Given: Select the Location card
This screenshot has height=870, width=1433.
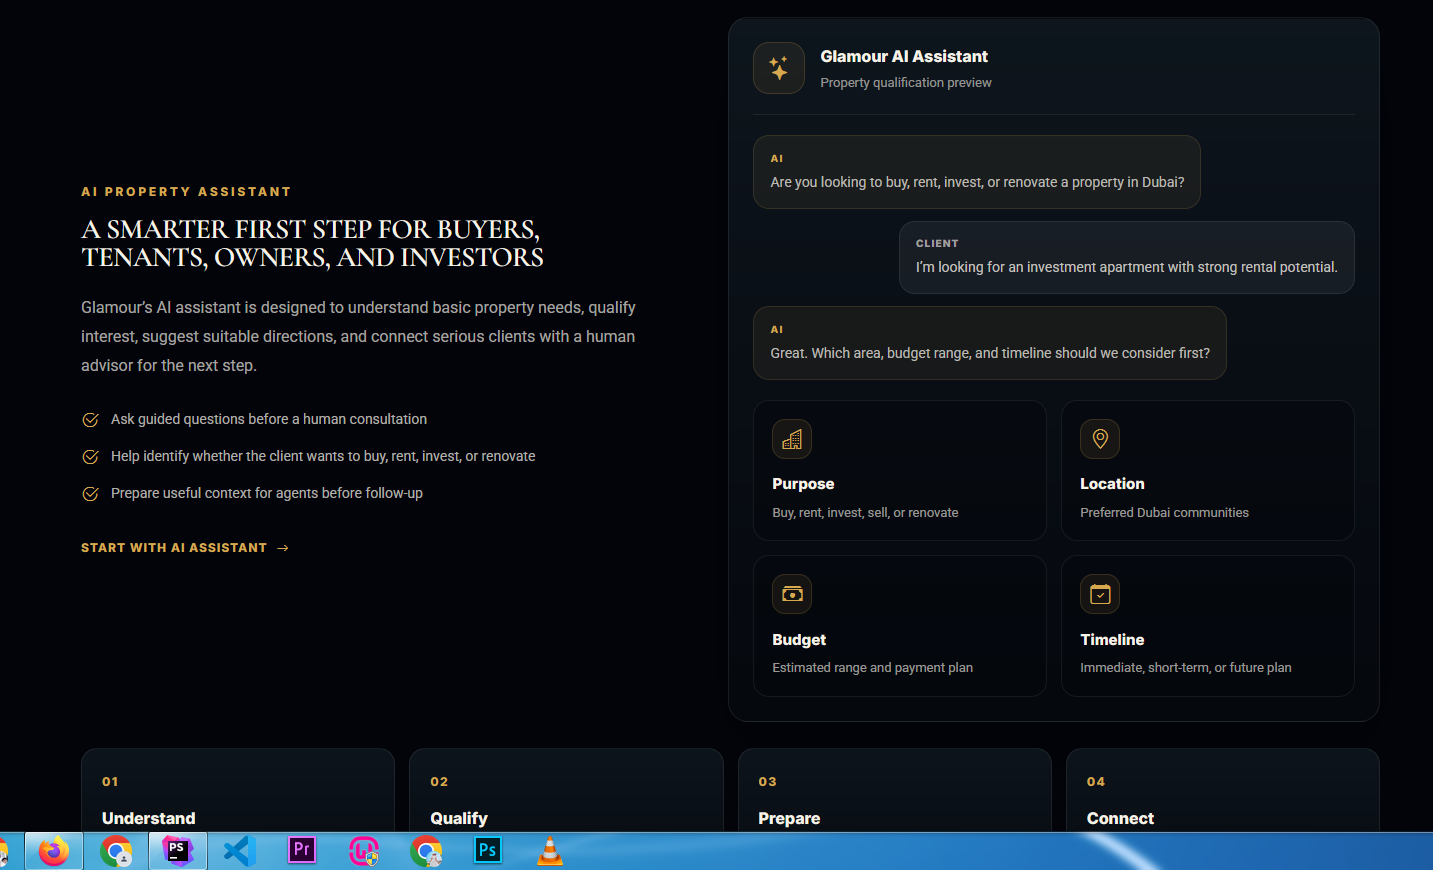Looking at the screenshot, I should coord(1208,471).
